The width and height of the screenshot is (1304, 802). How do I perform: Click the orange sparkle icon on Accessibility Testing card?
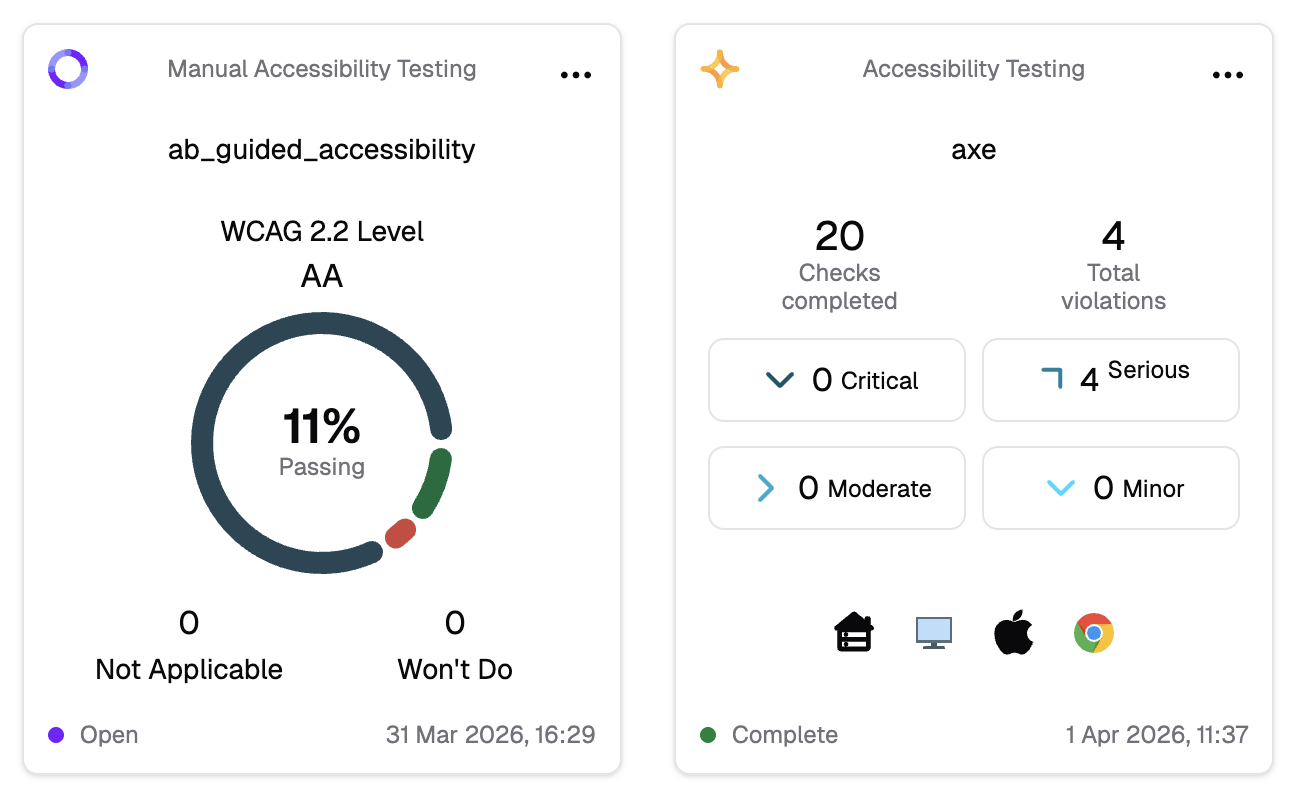(x=720, y=69)
